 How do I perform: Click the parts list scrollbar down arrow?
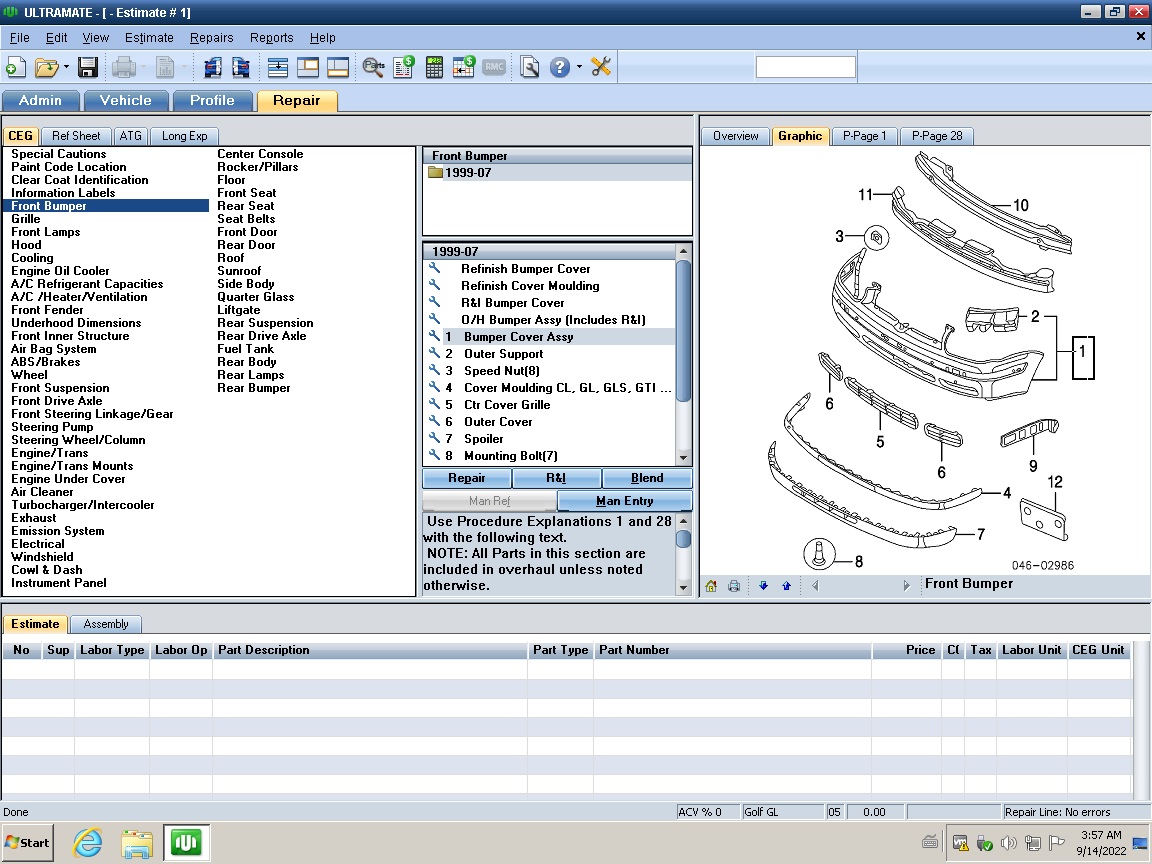[x=683, y=458]
